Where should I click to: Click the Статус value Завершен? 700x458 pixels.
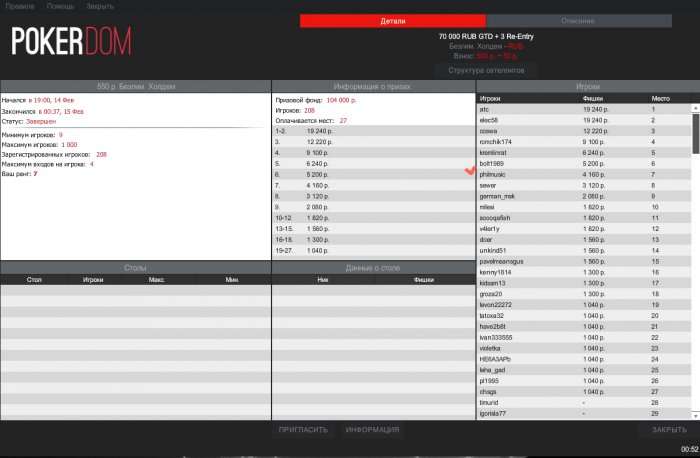pyautogui.click(x=41, y=121)
